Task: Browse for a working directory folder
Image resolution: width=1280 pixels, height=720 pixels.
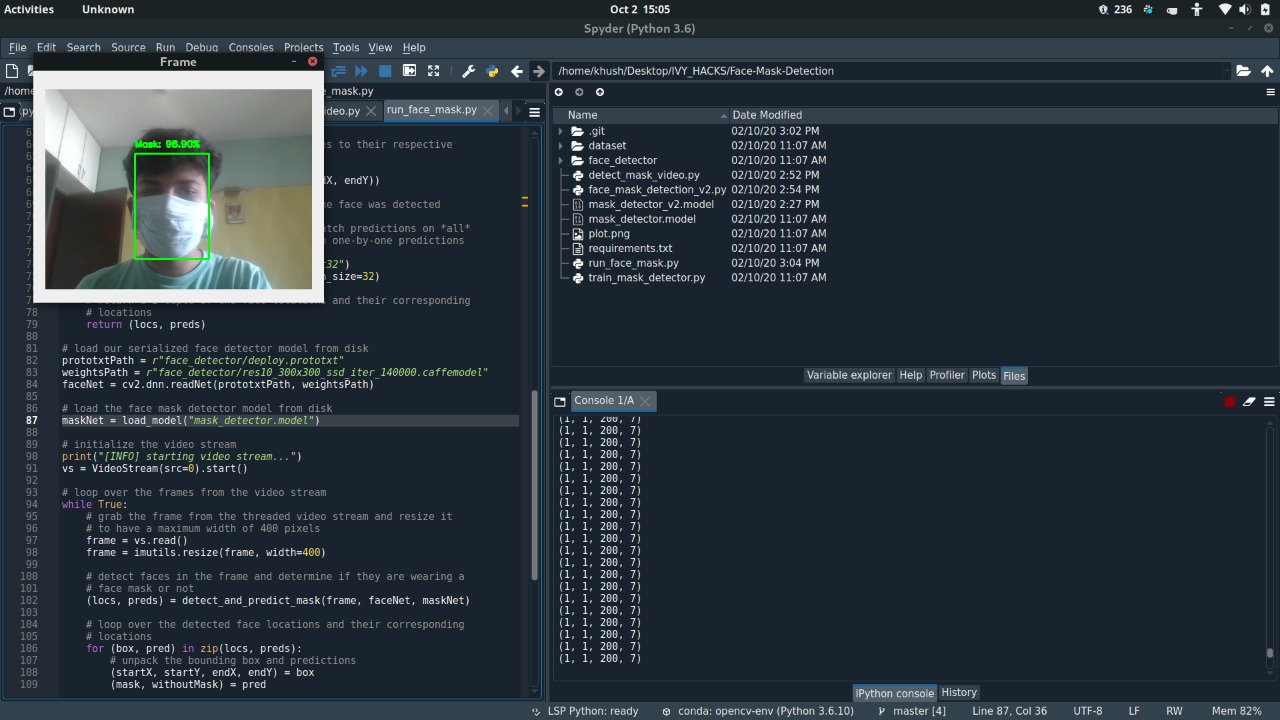Action: point(1243,71)
